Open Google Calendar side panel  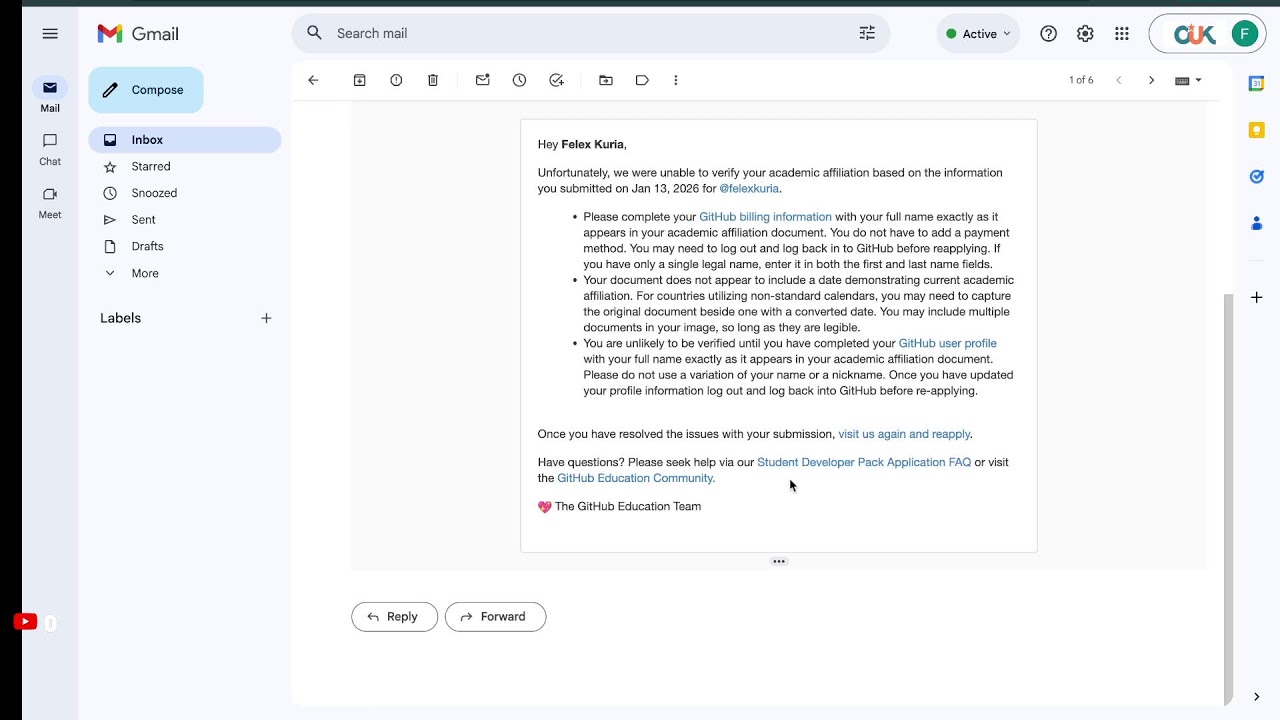coord(1257,84)
